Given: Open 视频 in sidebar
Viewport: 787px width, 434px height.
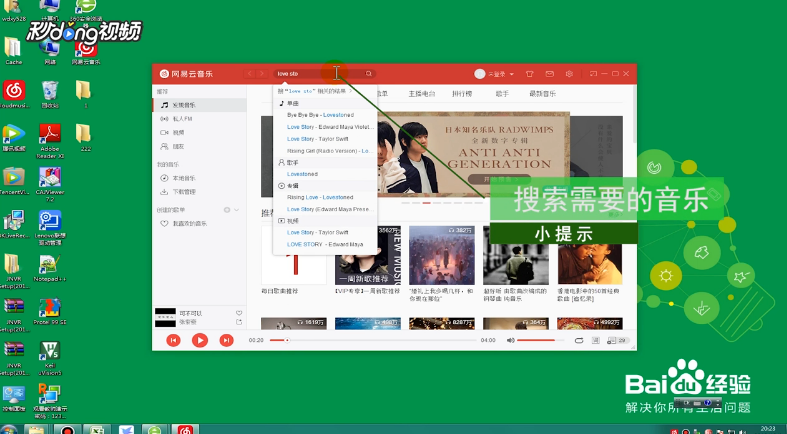Looking at the screenshot, I should pyautogui.click(x=200, y=132).
